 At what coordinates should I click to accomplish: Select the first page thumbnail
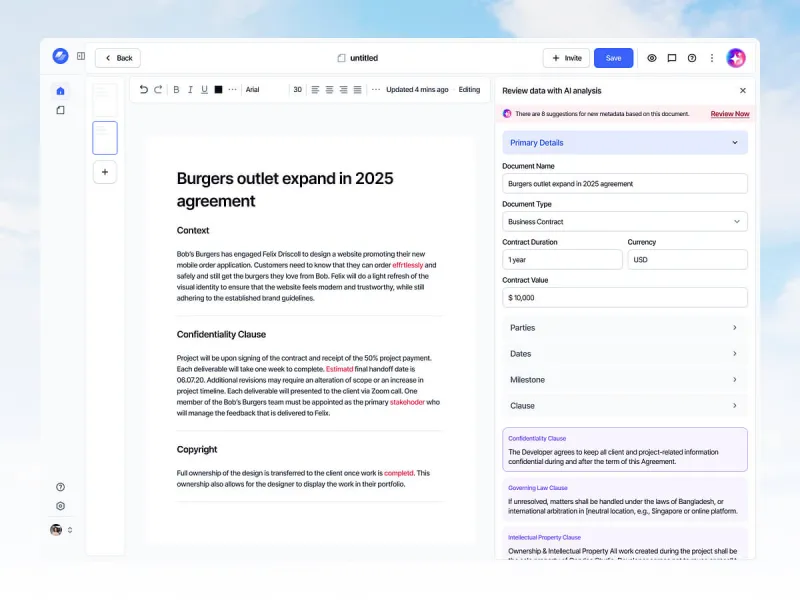coord(105,99)
